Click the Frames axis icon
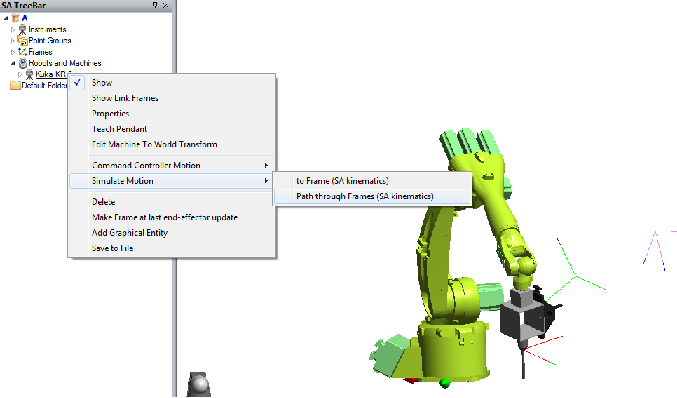 22,52
